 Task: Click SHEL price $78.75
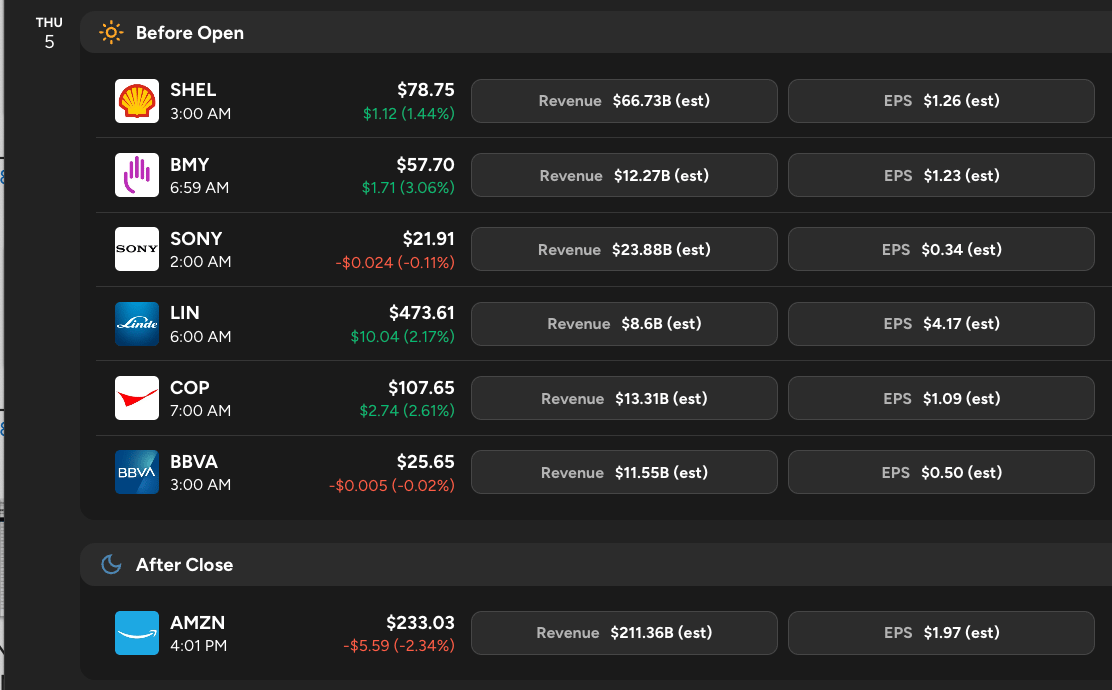[x=426, y=90]
